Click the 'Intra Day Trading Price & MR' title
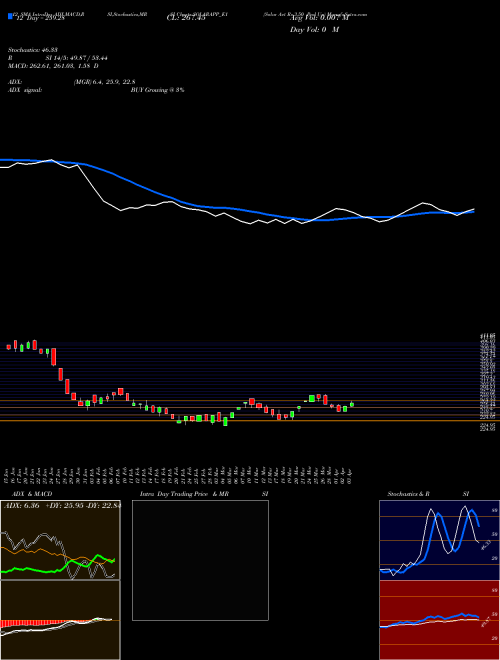The width and height of the screenshot is (500, 660). (x=184, y=494)
